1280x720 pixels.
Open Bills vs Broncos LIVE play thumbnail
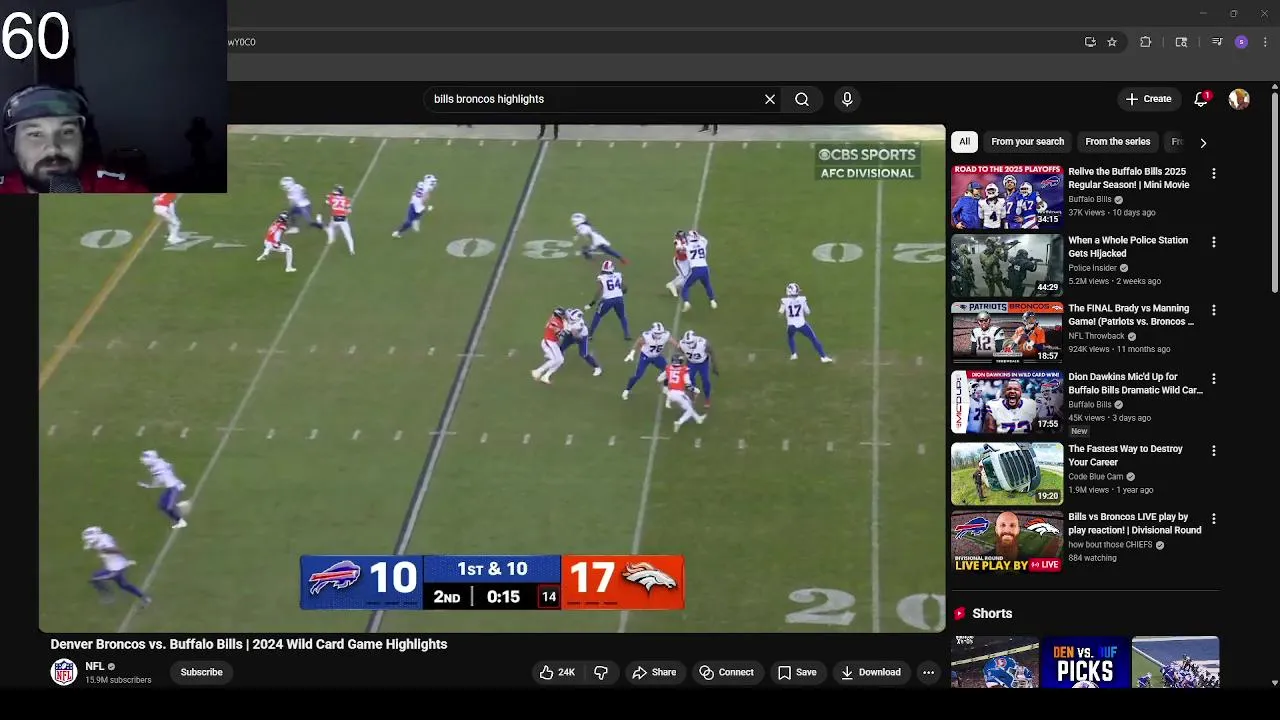tap(1007, 543)
